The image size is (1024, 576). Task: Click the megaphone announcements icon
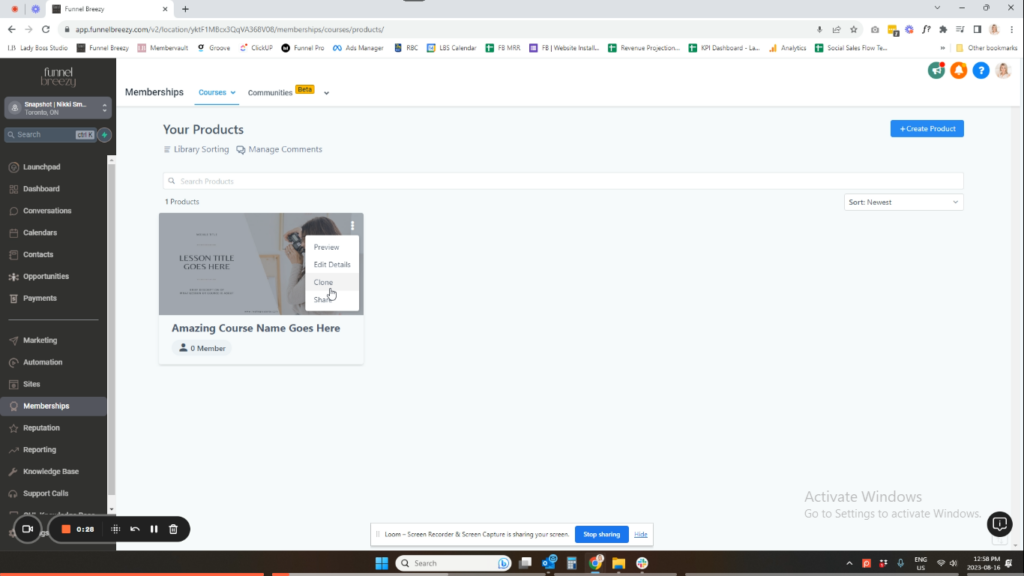tap(936, 70)
